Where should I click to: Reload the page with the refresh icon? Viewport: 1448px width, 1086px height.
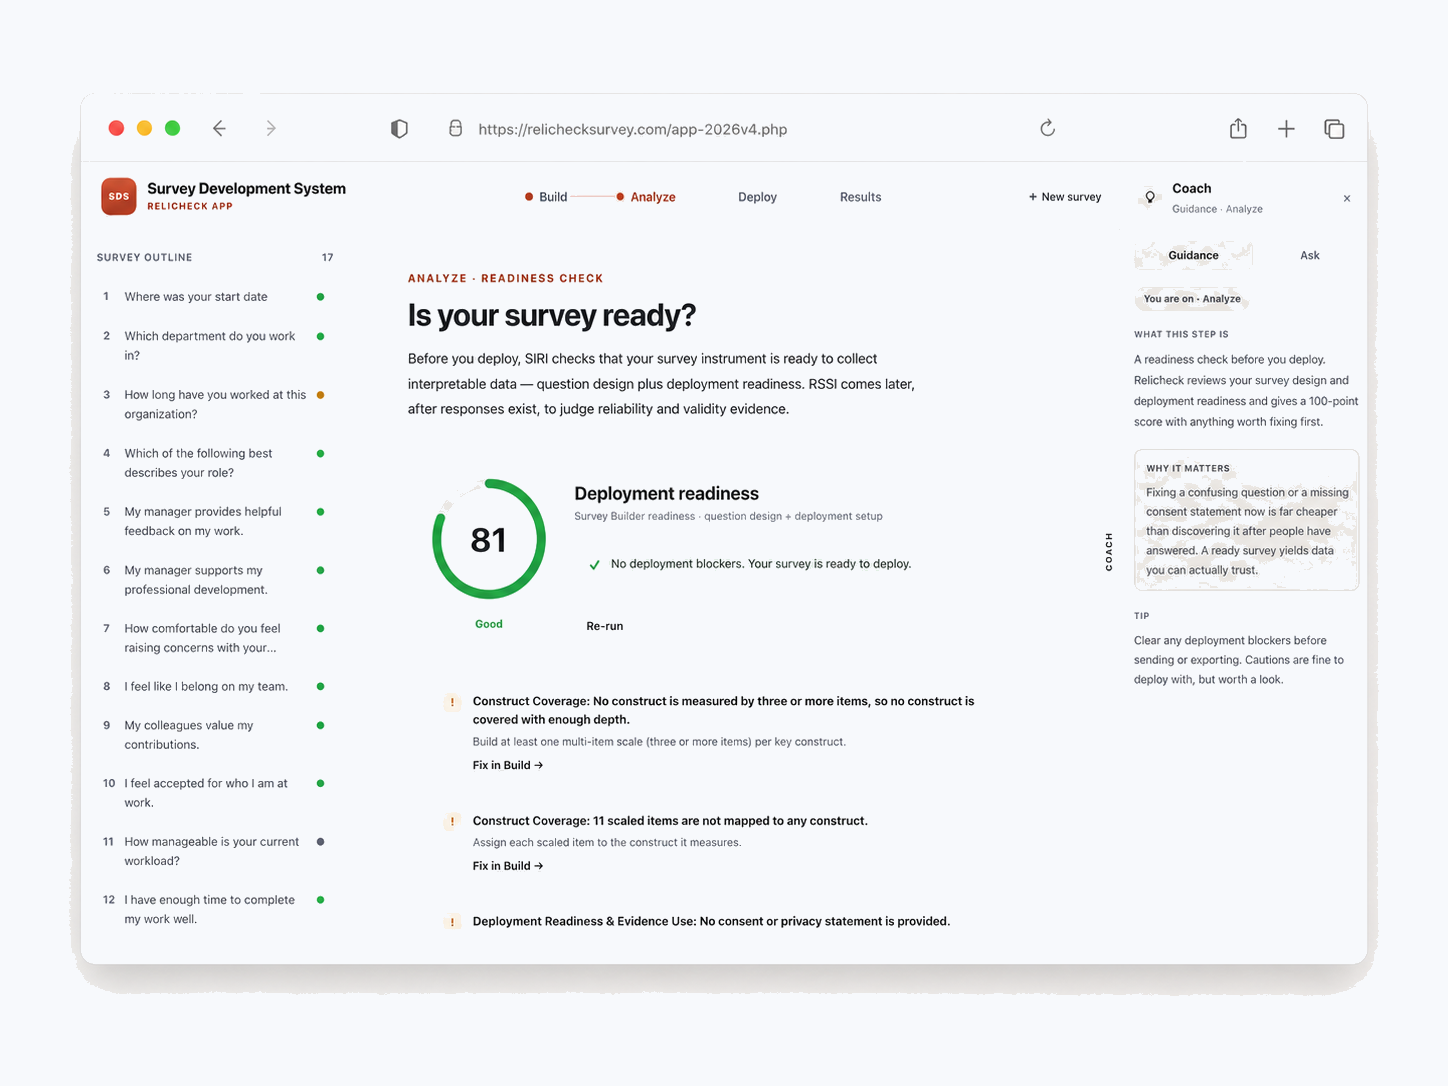[x=1047, y=128]
